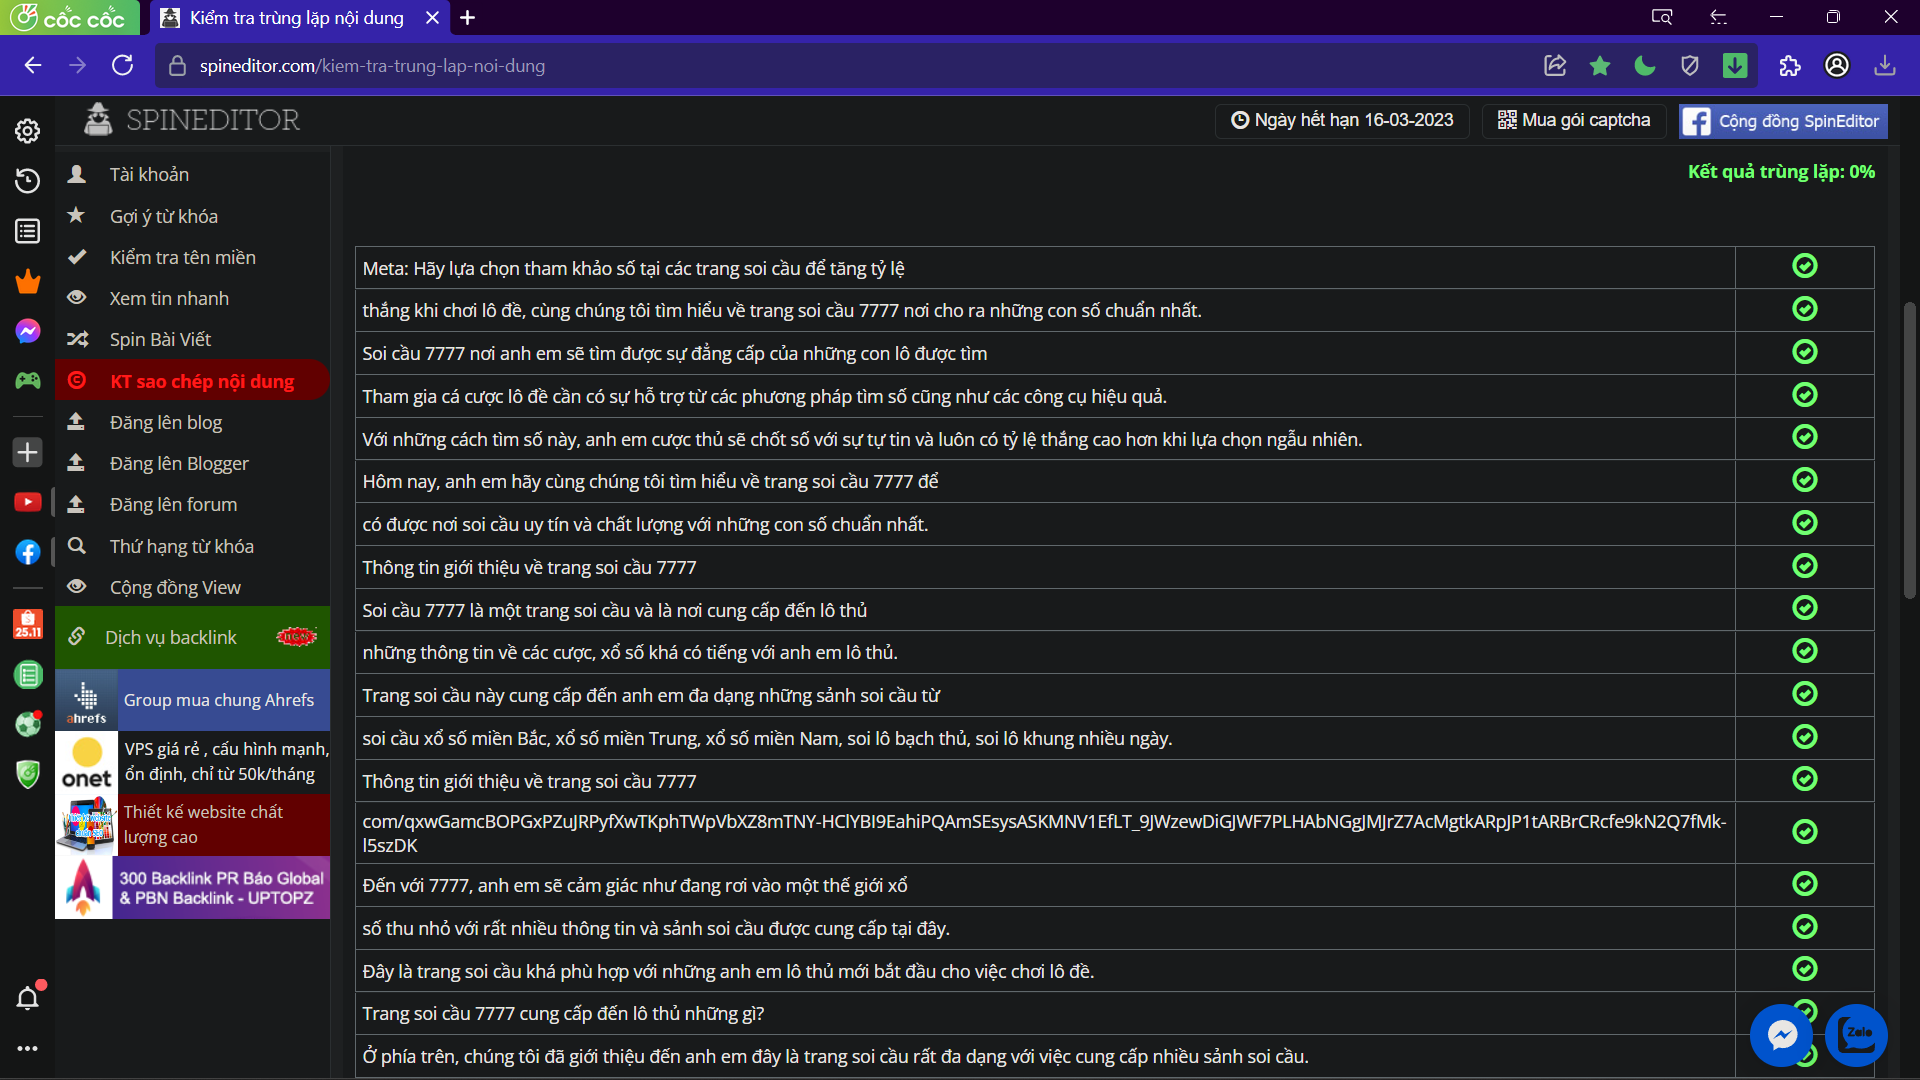The width and height of the screenshot is (1920, 1080).
Task: Click the Zalo chat bubble
Action: coord(1856,1035)
